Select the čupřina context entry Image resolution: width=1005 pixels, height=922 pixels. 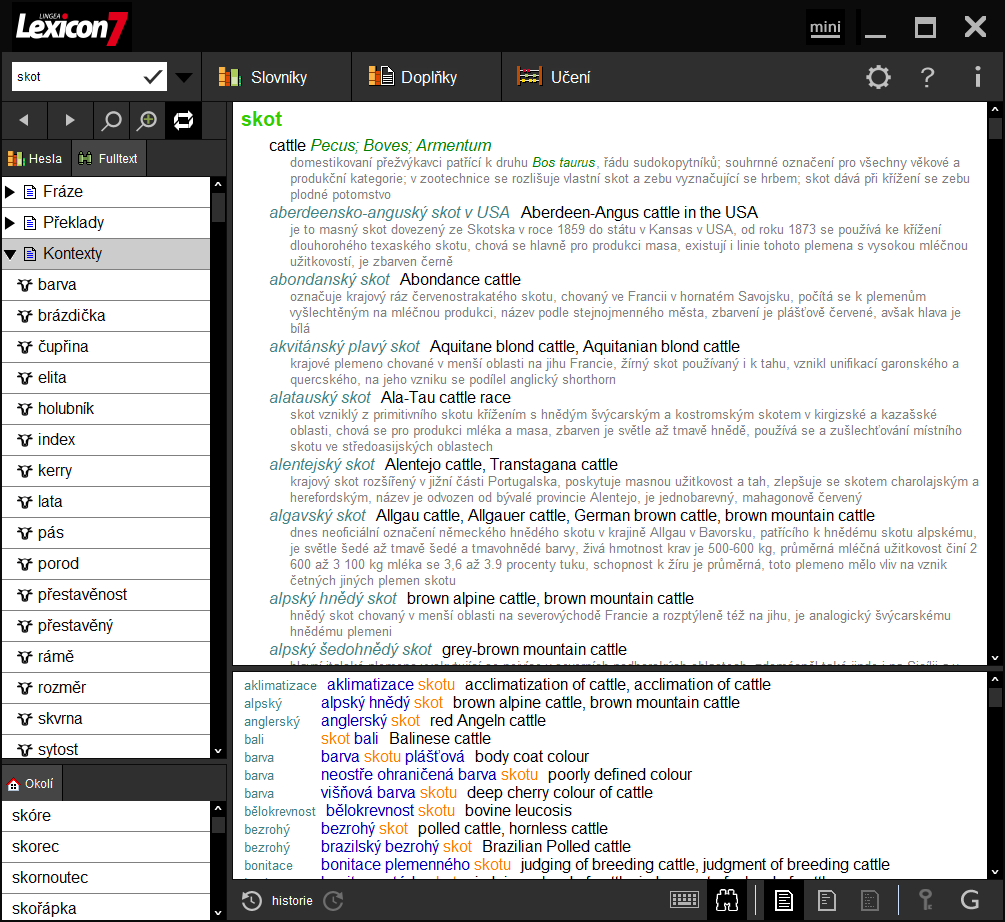[106, 347]
